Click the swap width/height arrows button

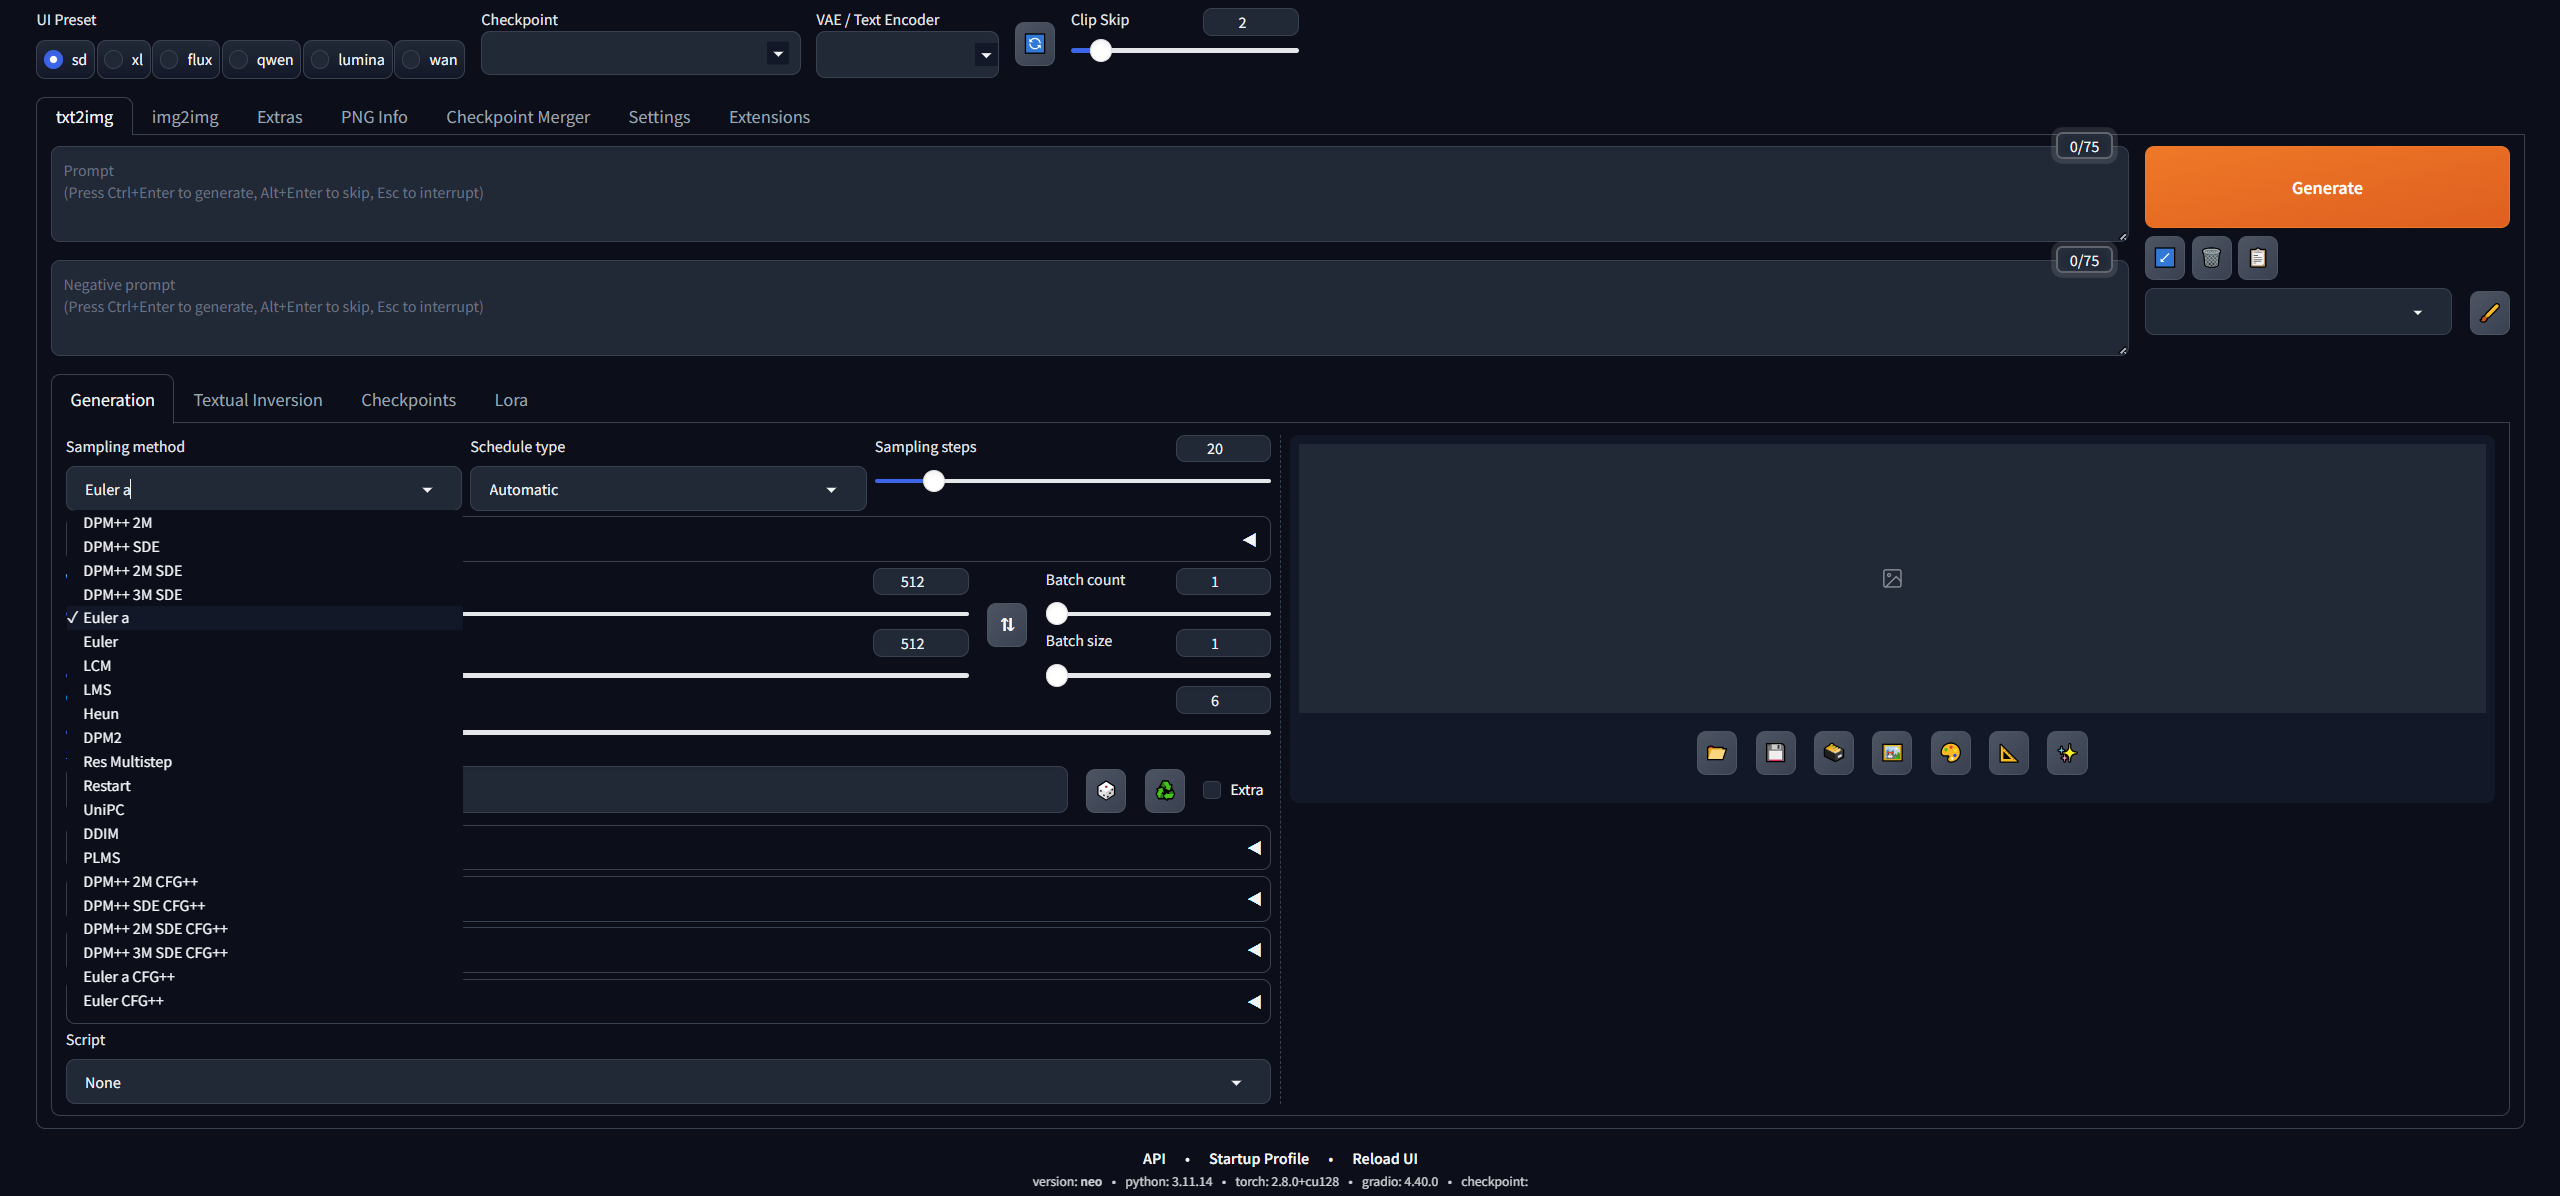click(1007, 625)
